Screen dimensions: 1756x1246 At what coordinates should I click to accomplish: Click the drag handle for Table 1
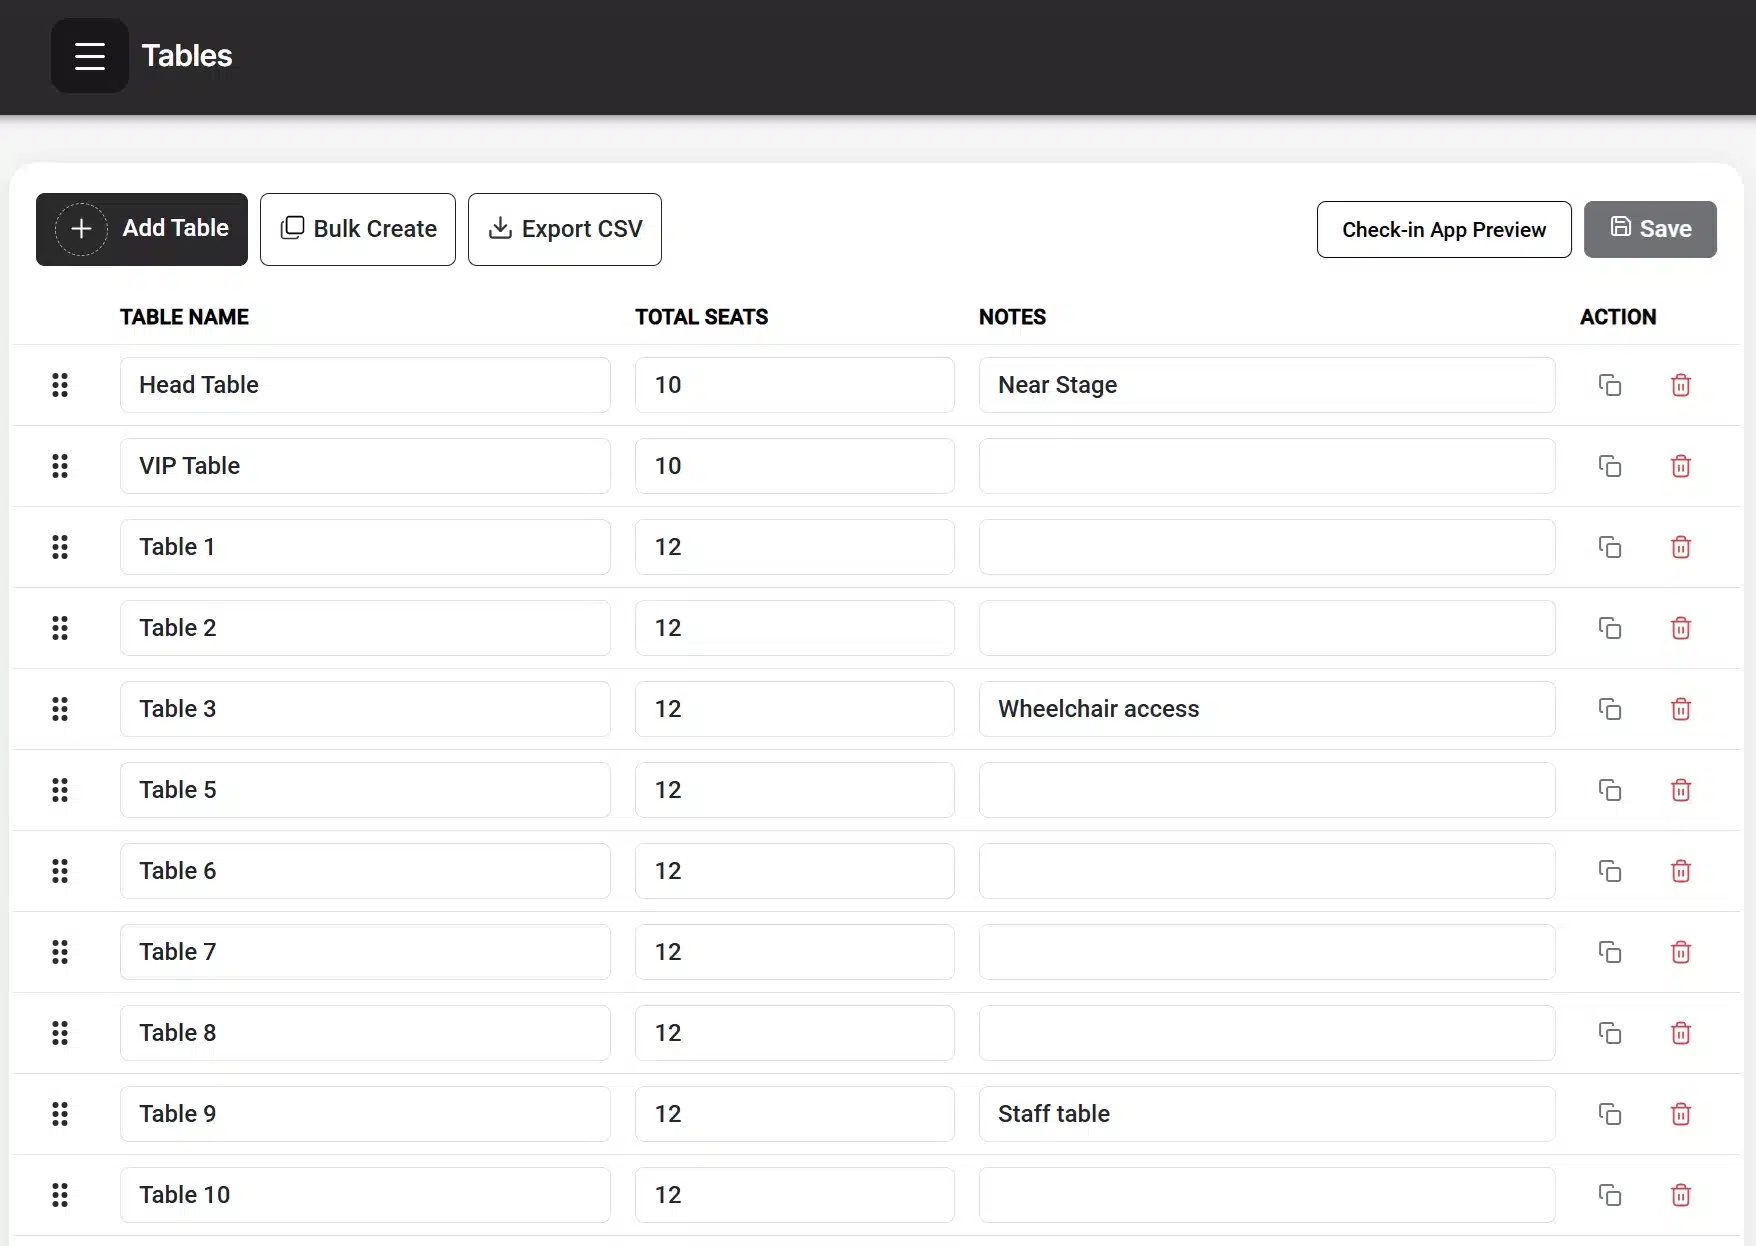[x=60, y=547]
